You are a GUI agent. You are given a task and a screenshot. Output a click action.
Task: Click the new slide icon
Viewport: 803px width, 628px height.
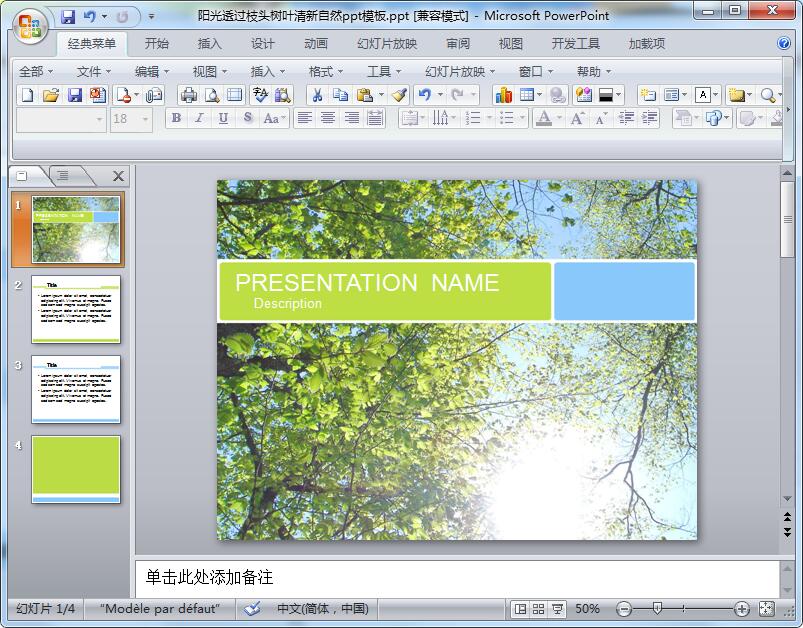[x=648, y=95]
